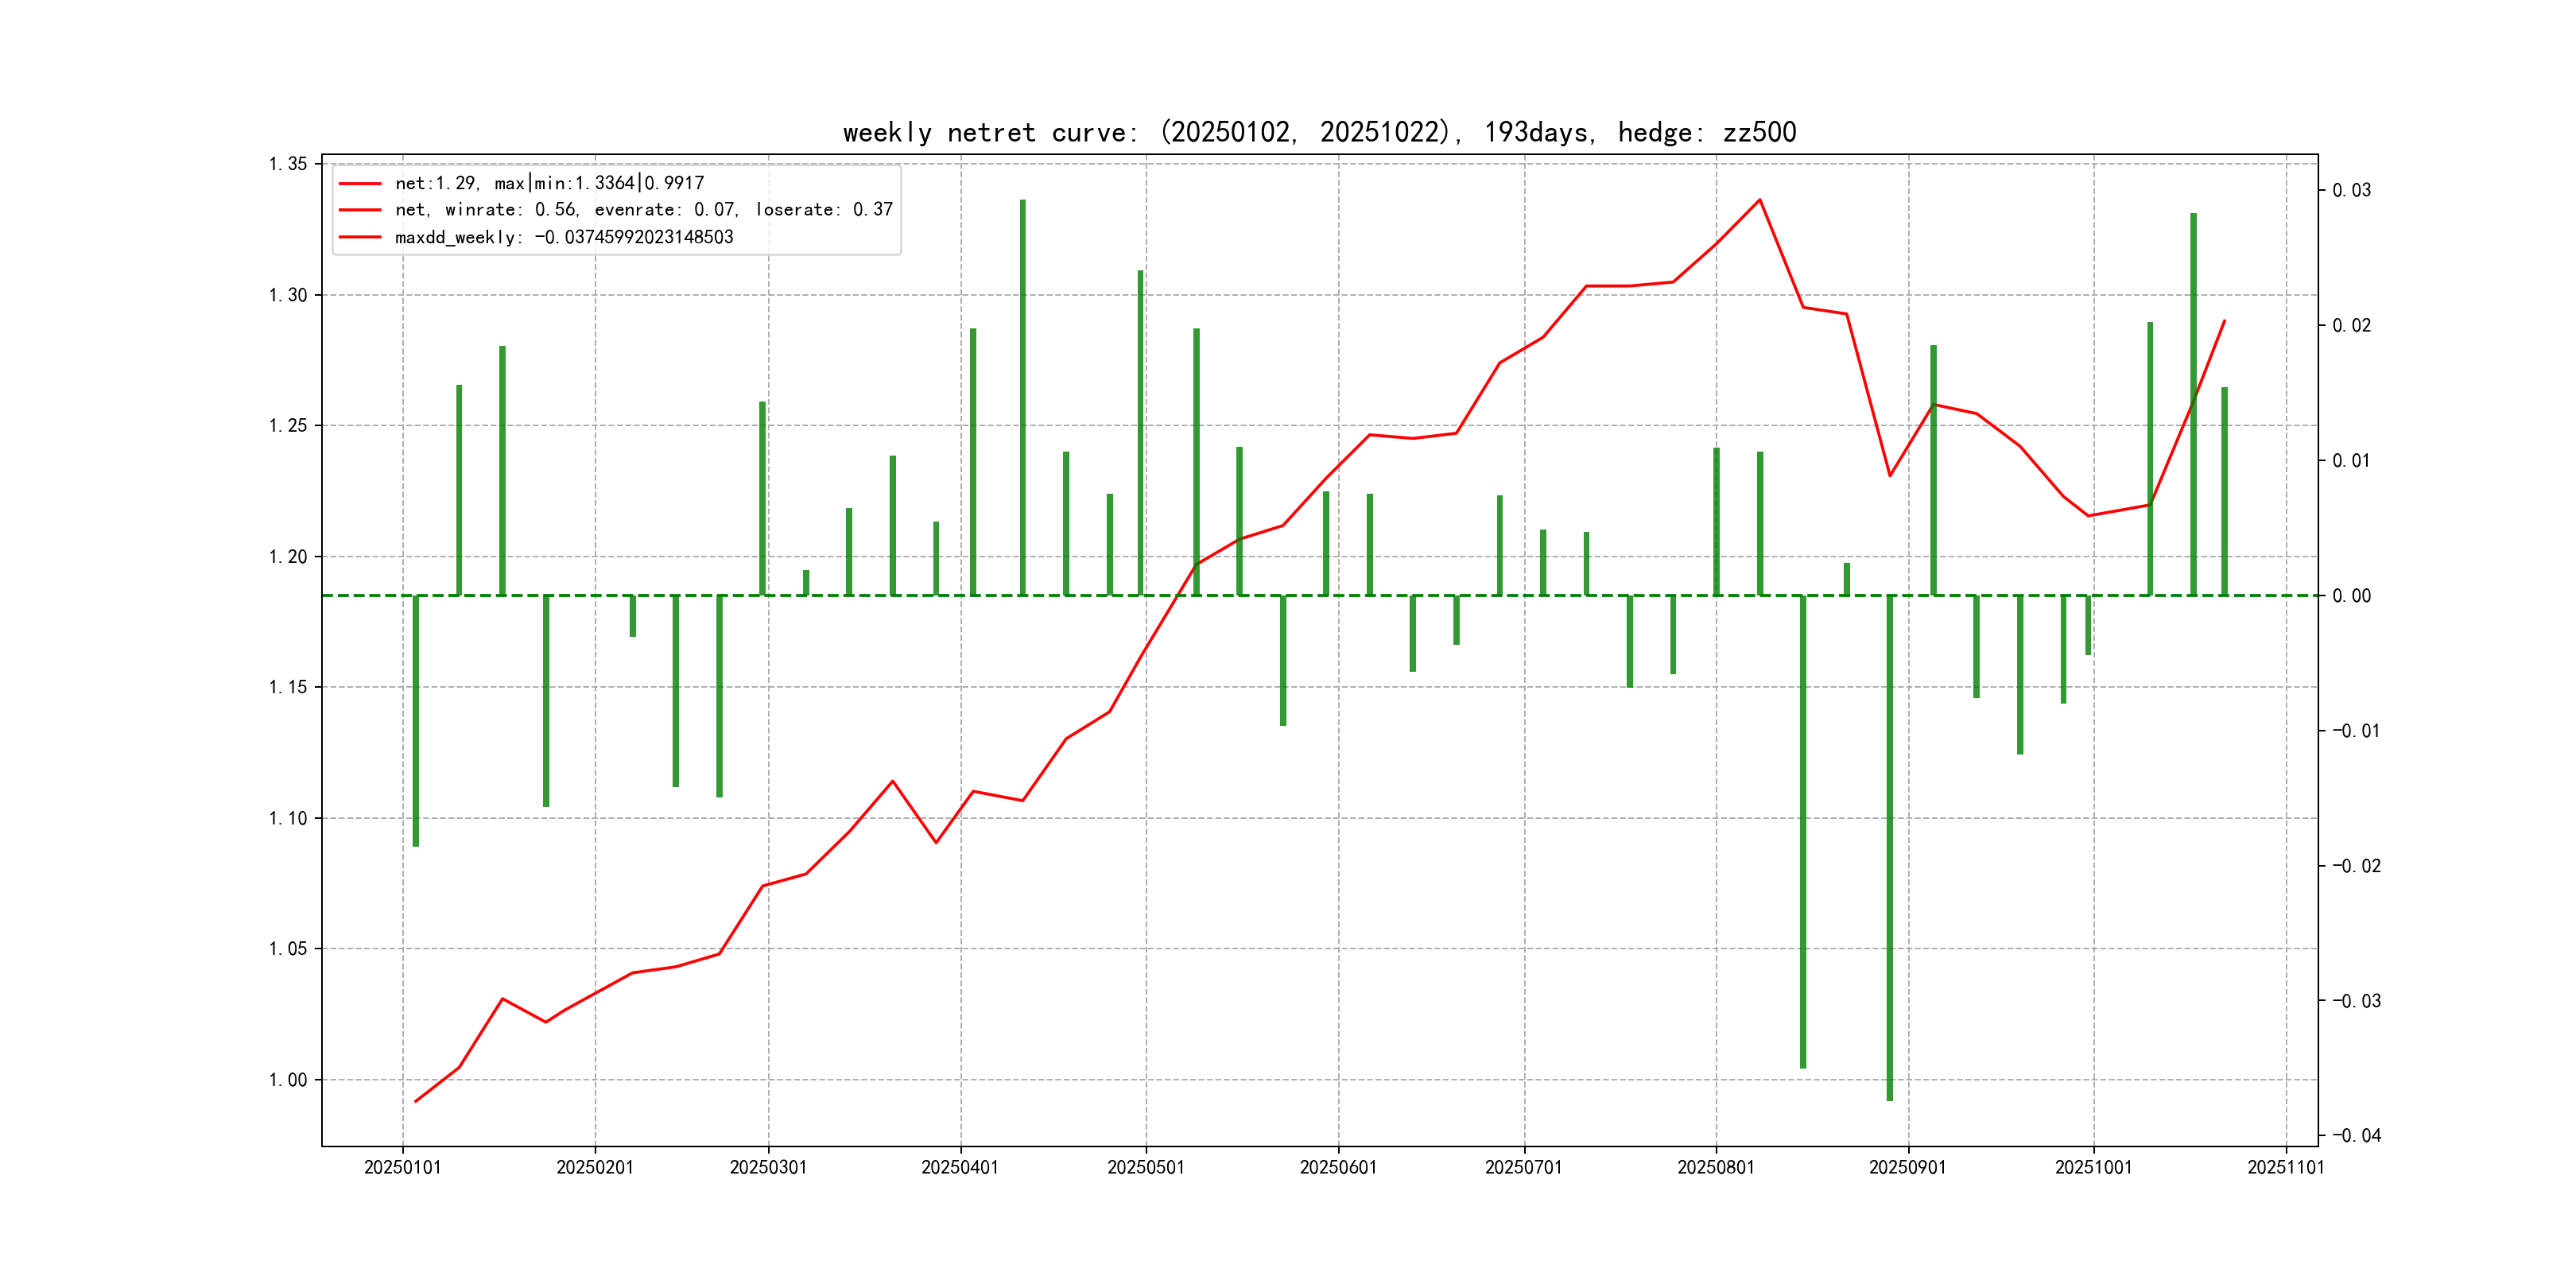Click the red curve's highest peak

[1759, 200]
